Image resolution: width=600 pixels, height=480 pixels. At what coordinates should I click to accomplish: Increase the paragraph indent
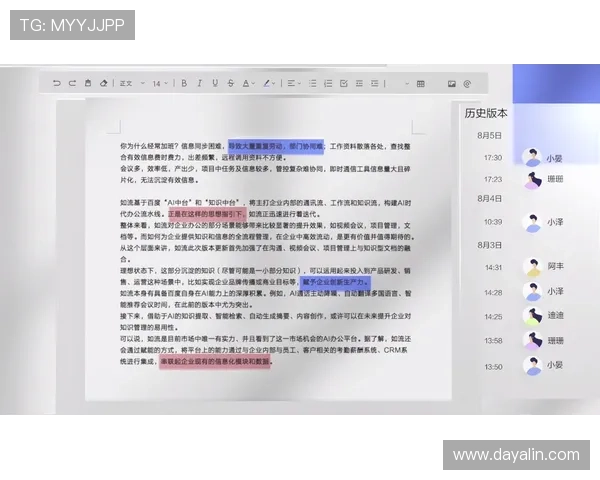tap(374, 83)
